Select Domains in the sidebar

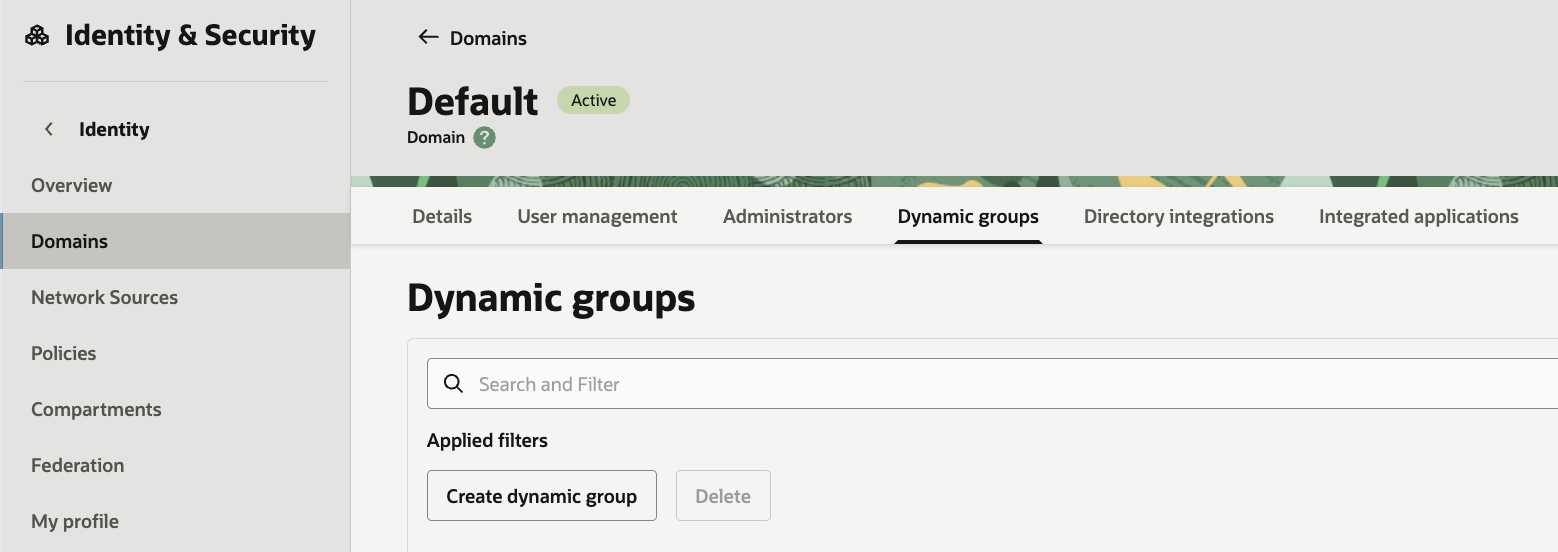(69, 241)
